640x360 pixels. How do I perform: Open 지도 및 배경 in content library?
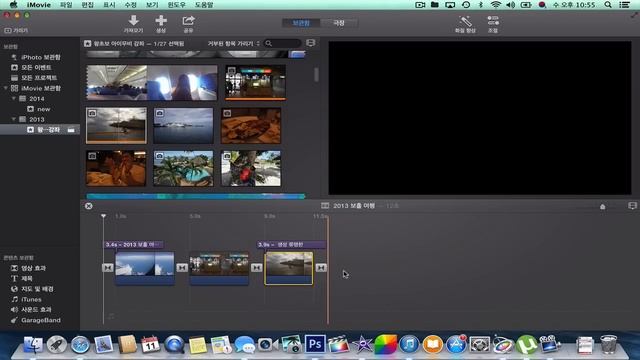(x=37, y=289)
